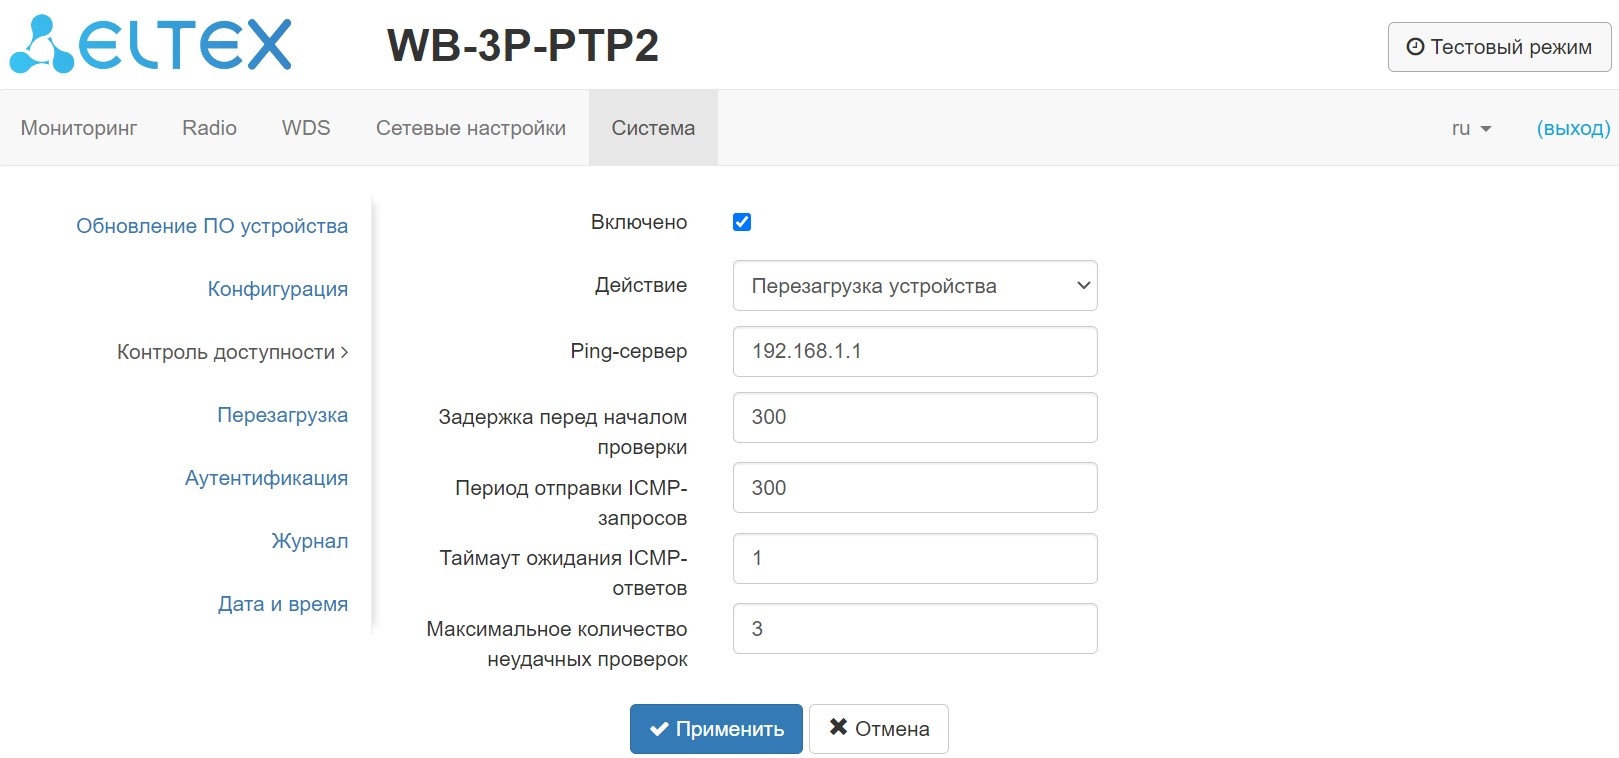The image size is (1619, 758).
Task: Go to the WDS tab
Action: pos(306,128)
